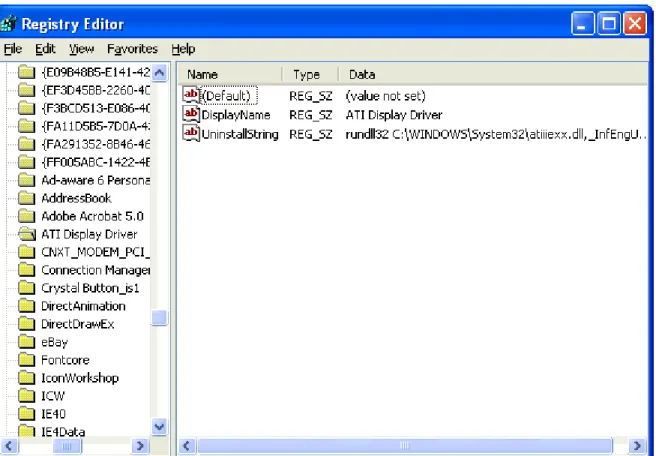Select the ATI Display Driver tree key
Image resolution: width=656 pixels, height=456 pixels.
[x=89, y=234]
